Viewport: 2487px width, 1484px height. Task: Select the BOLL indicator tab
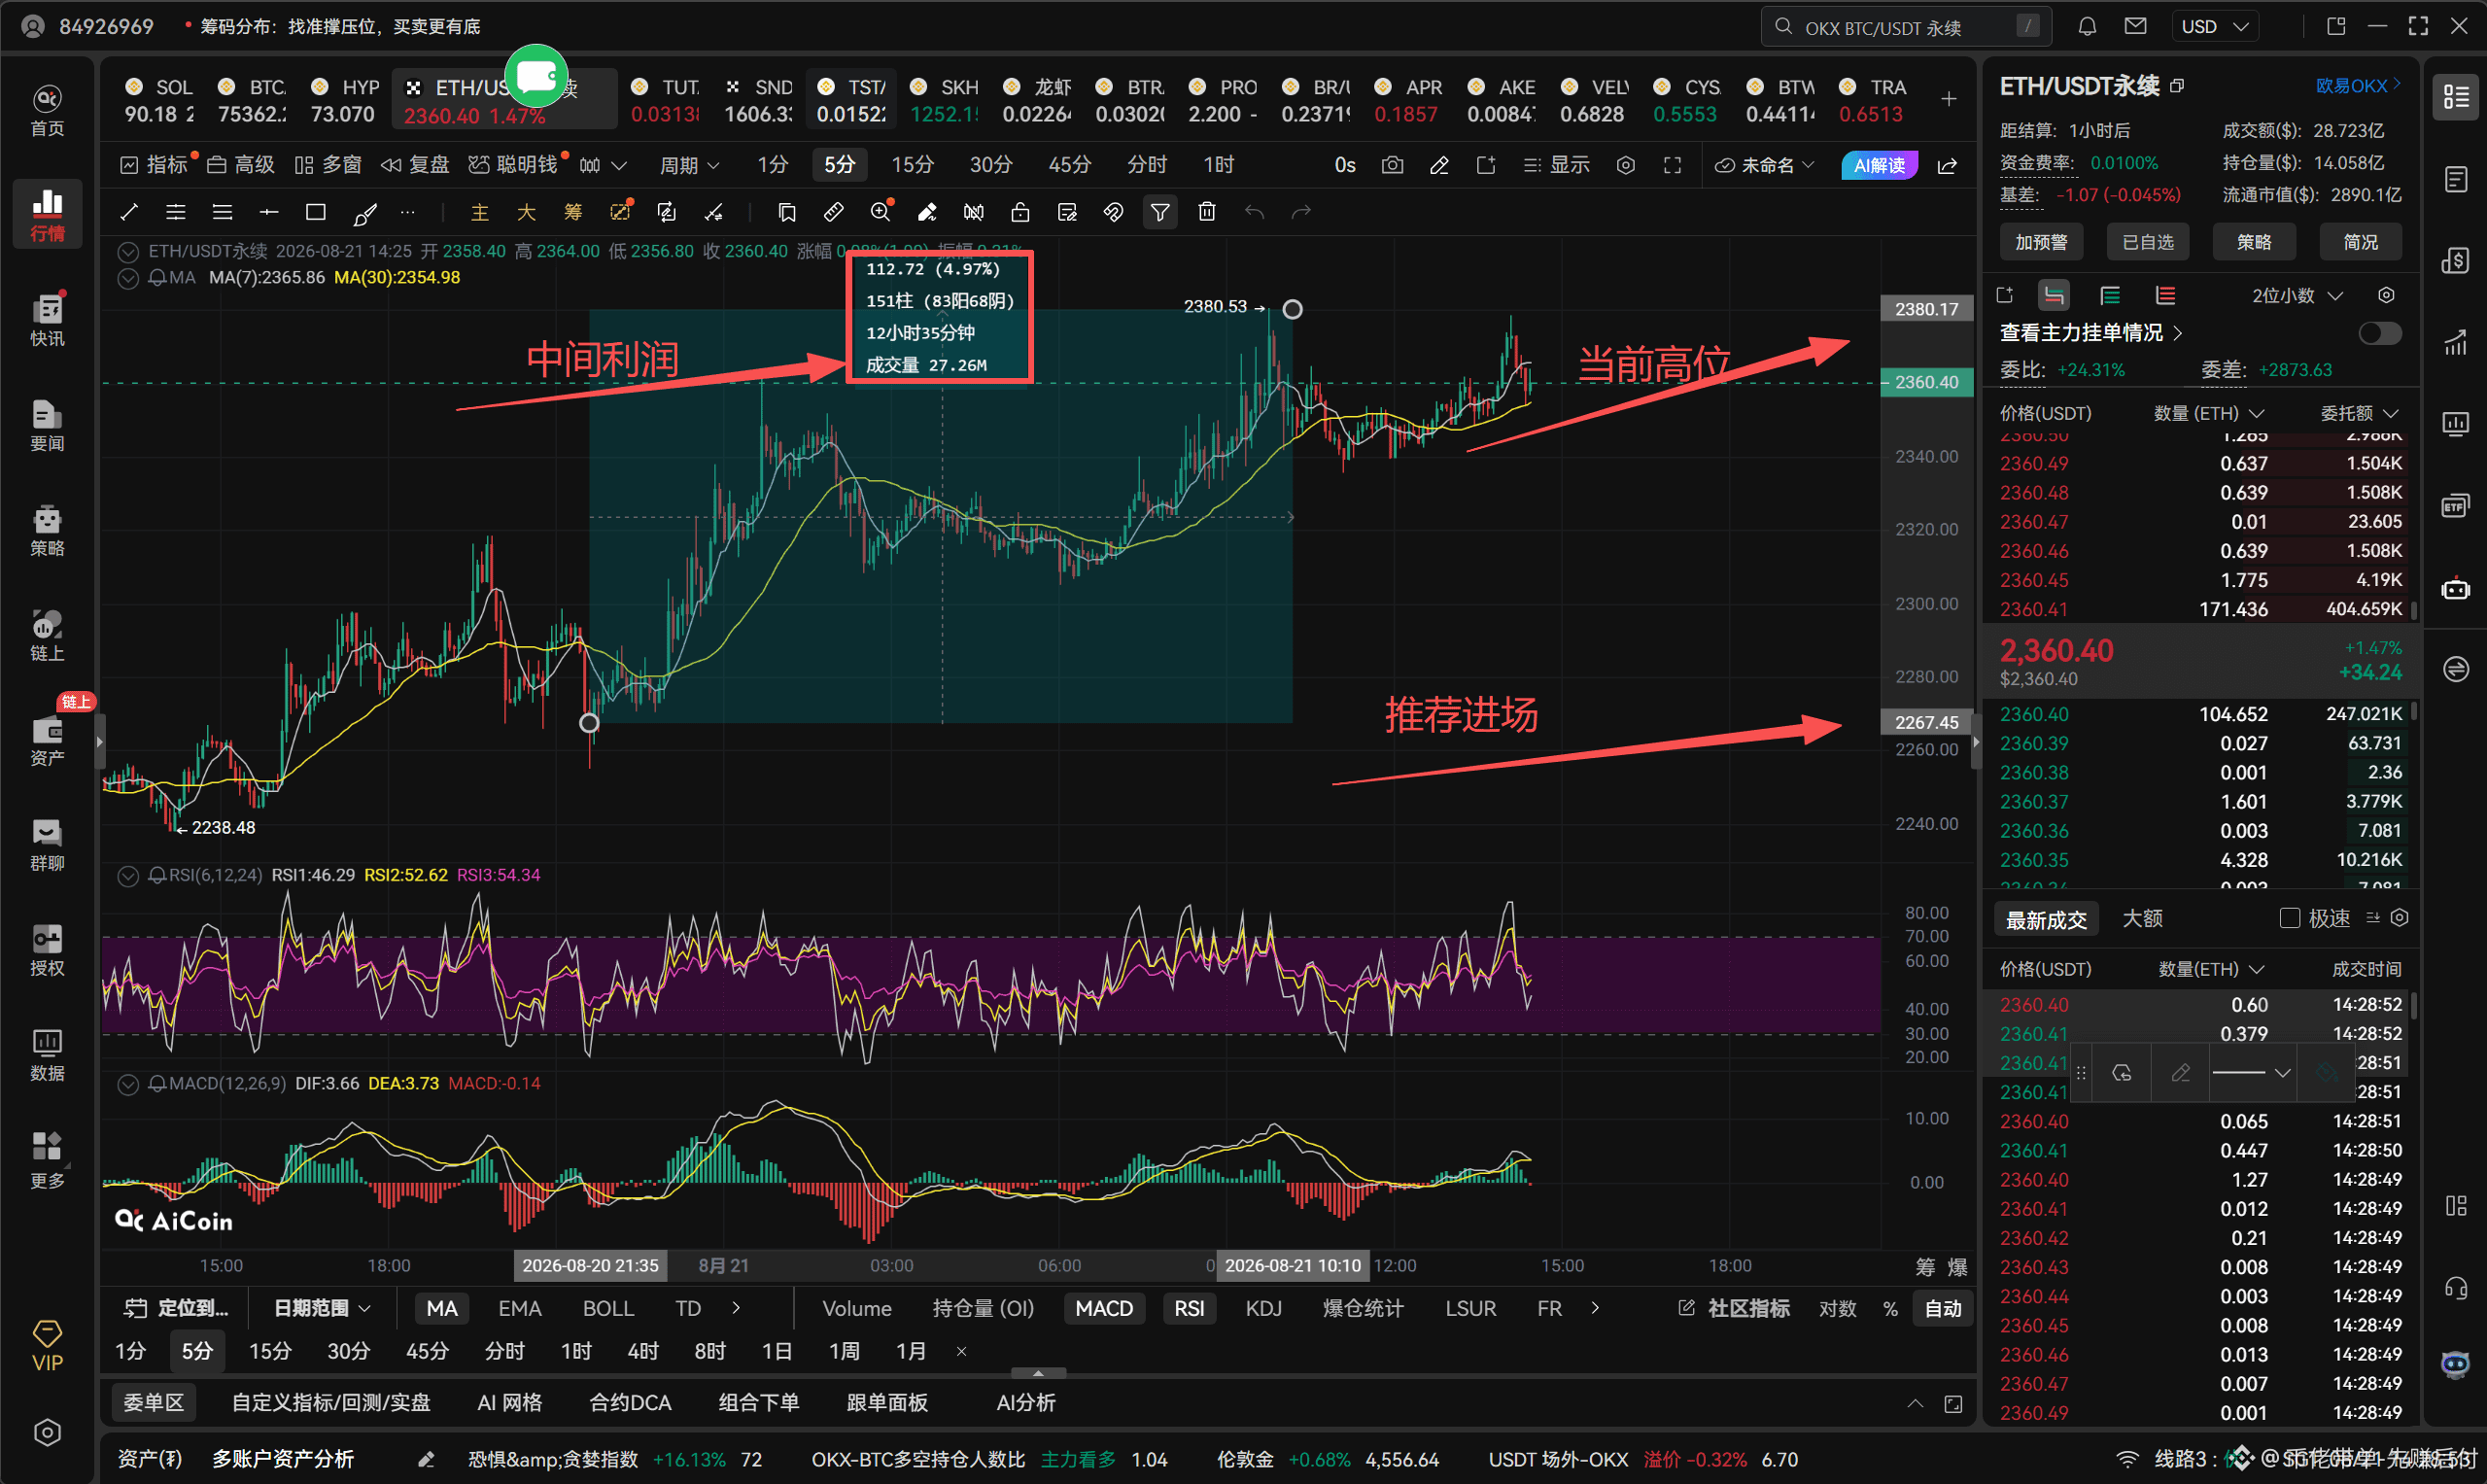tap(608, 1309)
